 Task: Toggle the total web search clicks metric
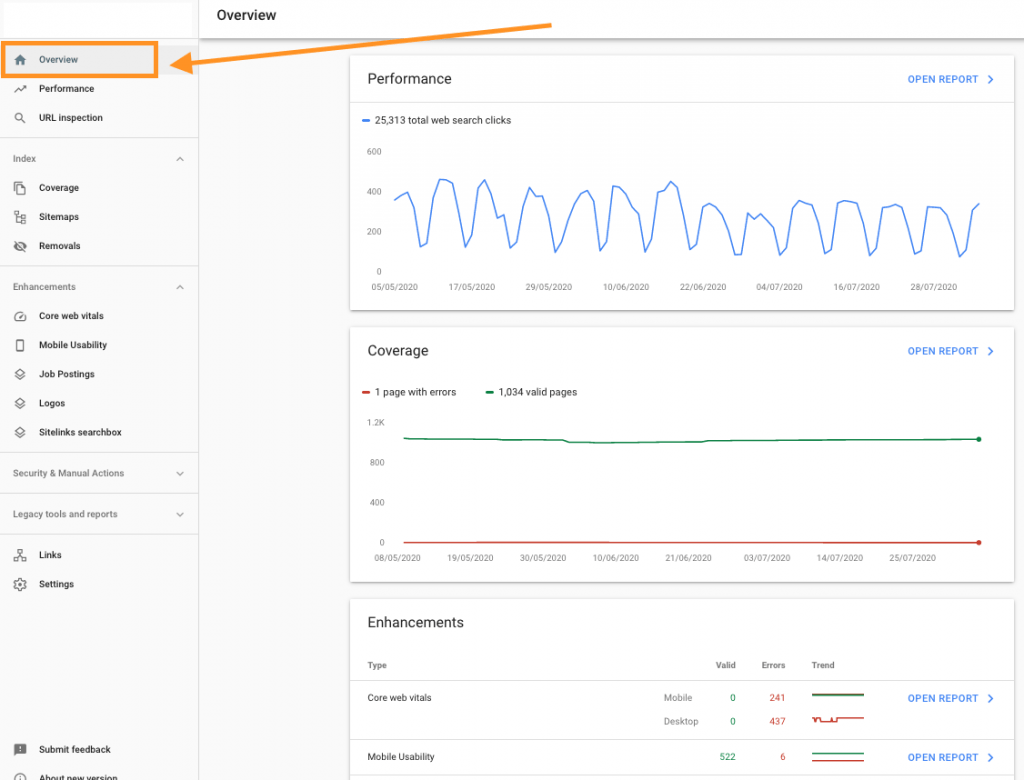[x=437, y=120]
